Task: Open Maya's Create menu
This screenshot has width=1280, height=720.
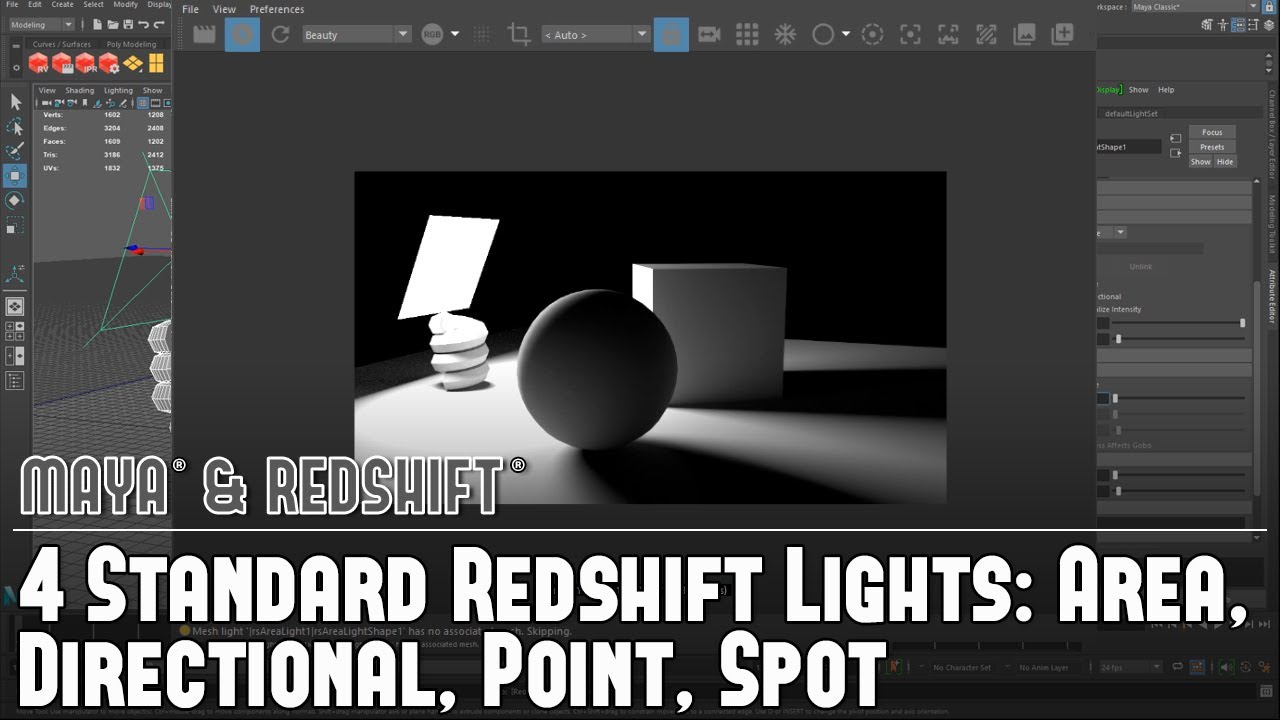Action: pos(63,5)
